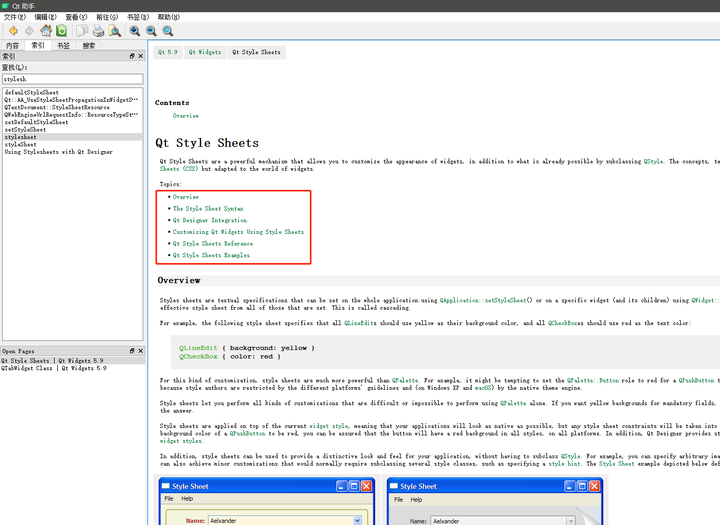Follow the 'widget style' link in paragraph
Image resolution: width=720 pixels, height=525 pixels.
[329, 426]
